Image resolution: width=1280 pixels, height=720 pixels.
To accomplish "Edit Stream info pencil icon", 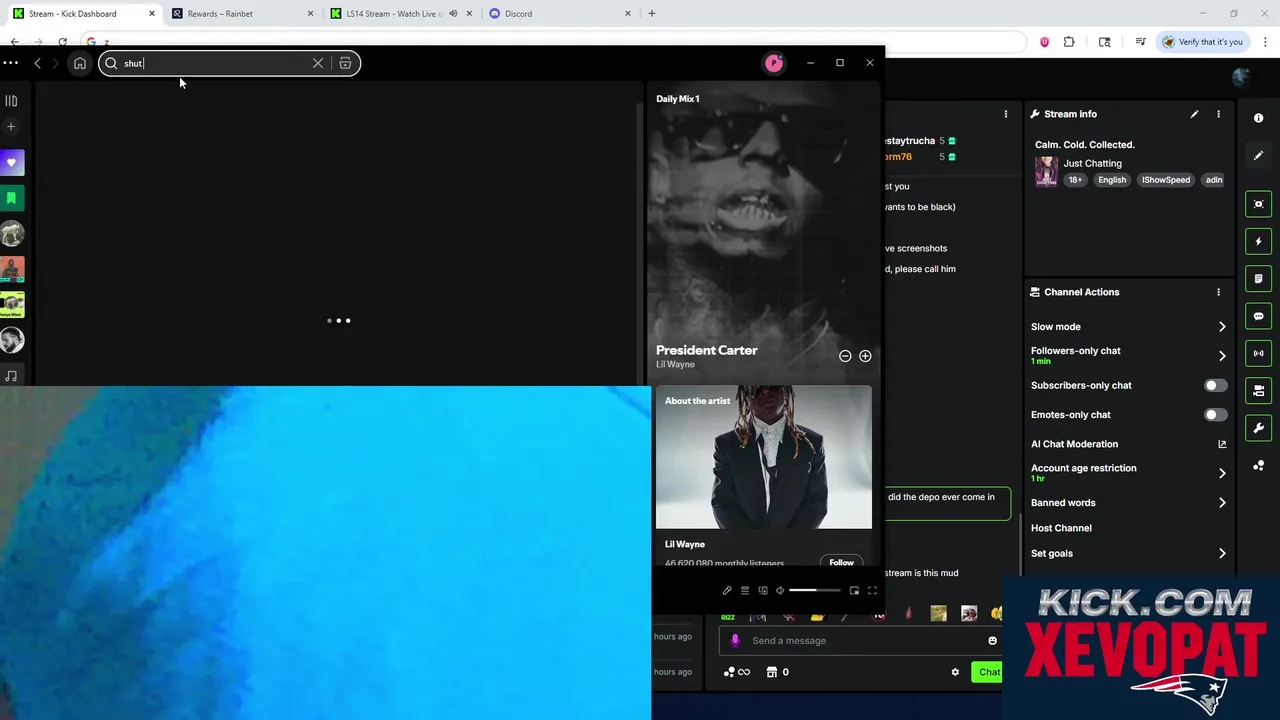I will point(1194,114).
